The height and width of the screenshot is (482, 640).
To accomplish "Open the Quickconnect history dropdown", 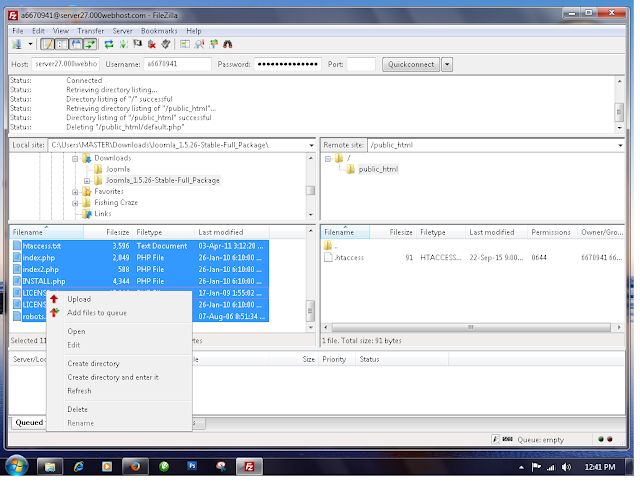I will [x=447, y=64].
